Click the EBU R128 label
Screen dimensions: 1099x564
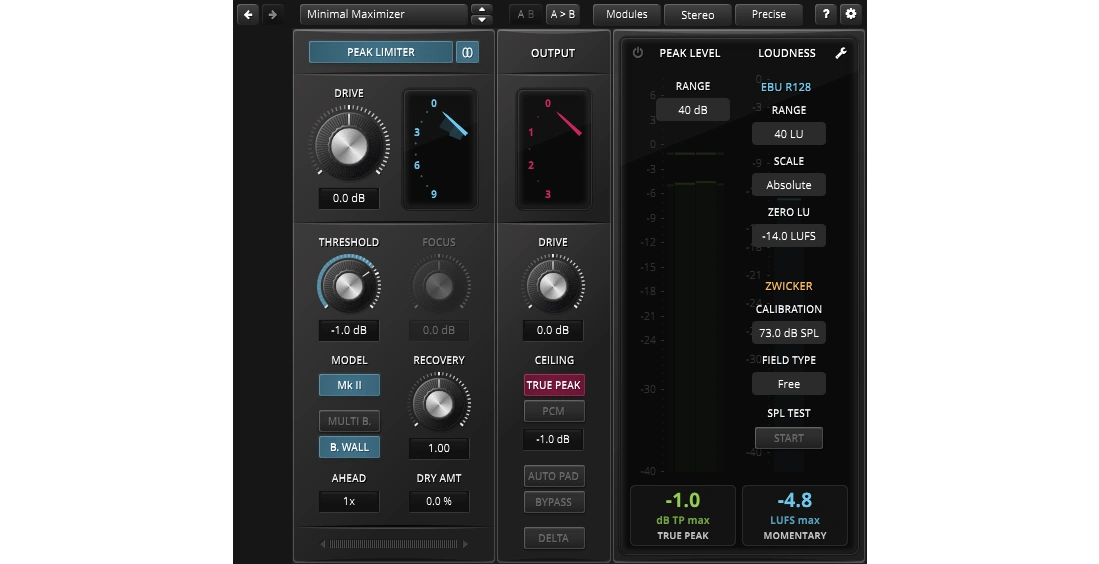[786, 88]
